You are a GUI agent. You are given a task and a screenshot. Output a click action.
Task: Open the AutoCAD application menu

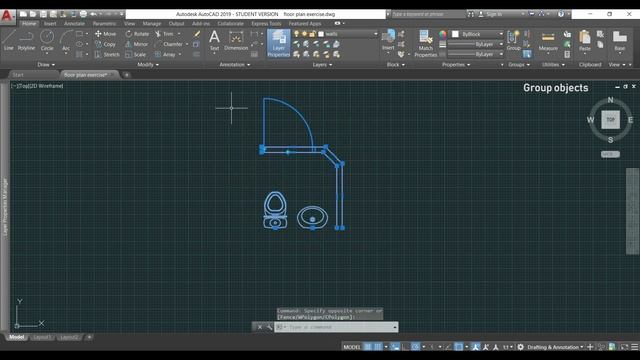pos(7,16)
